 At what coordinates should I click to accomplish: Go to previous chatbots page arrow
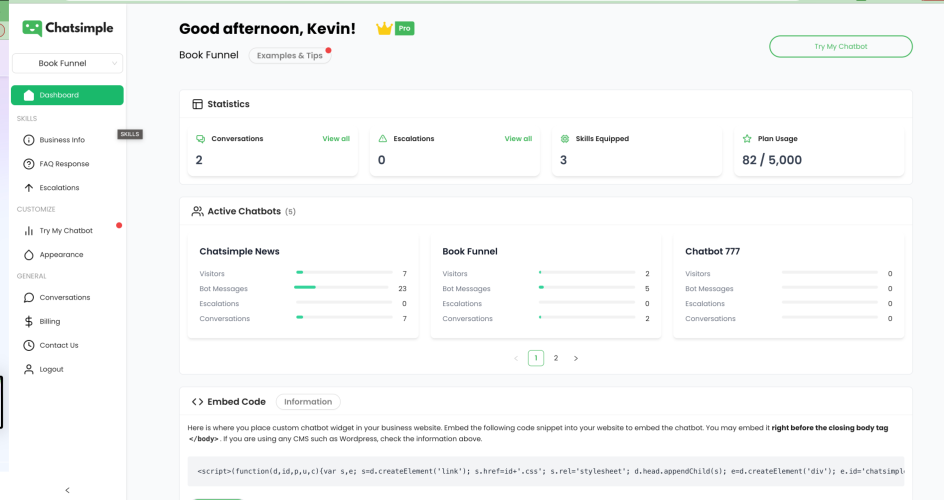click(x=516, y=358)
